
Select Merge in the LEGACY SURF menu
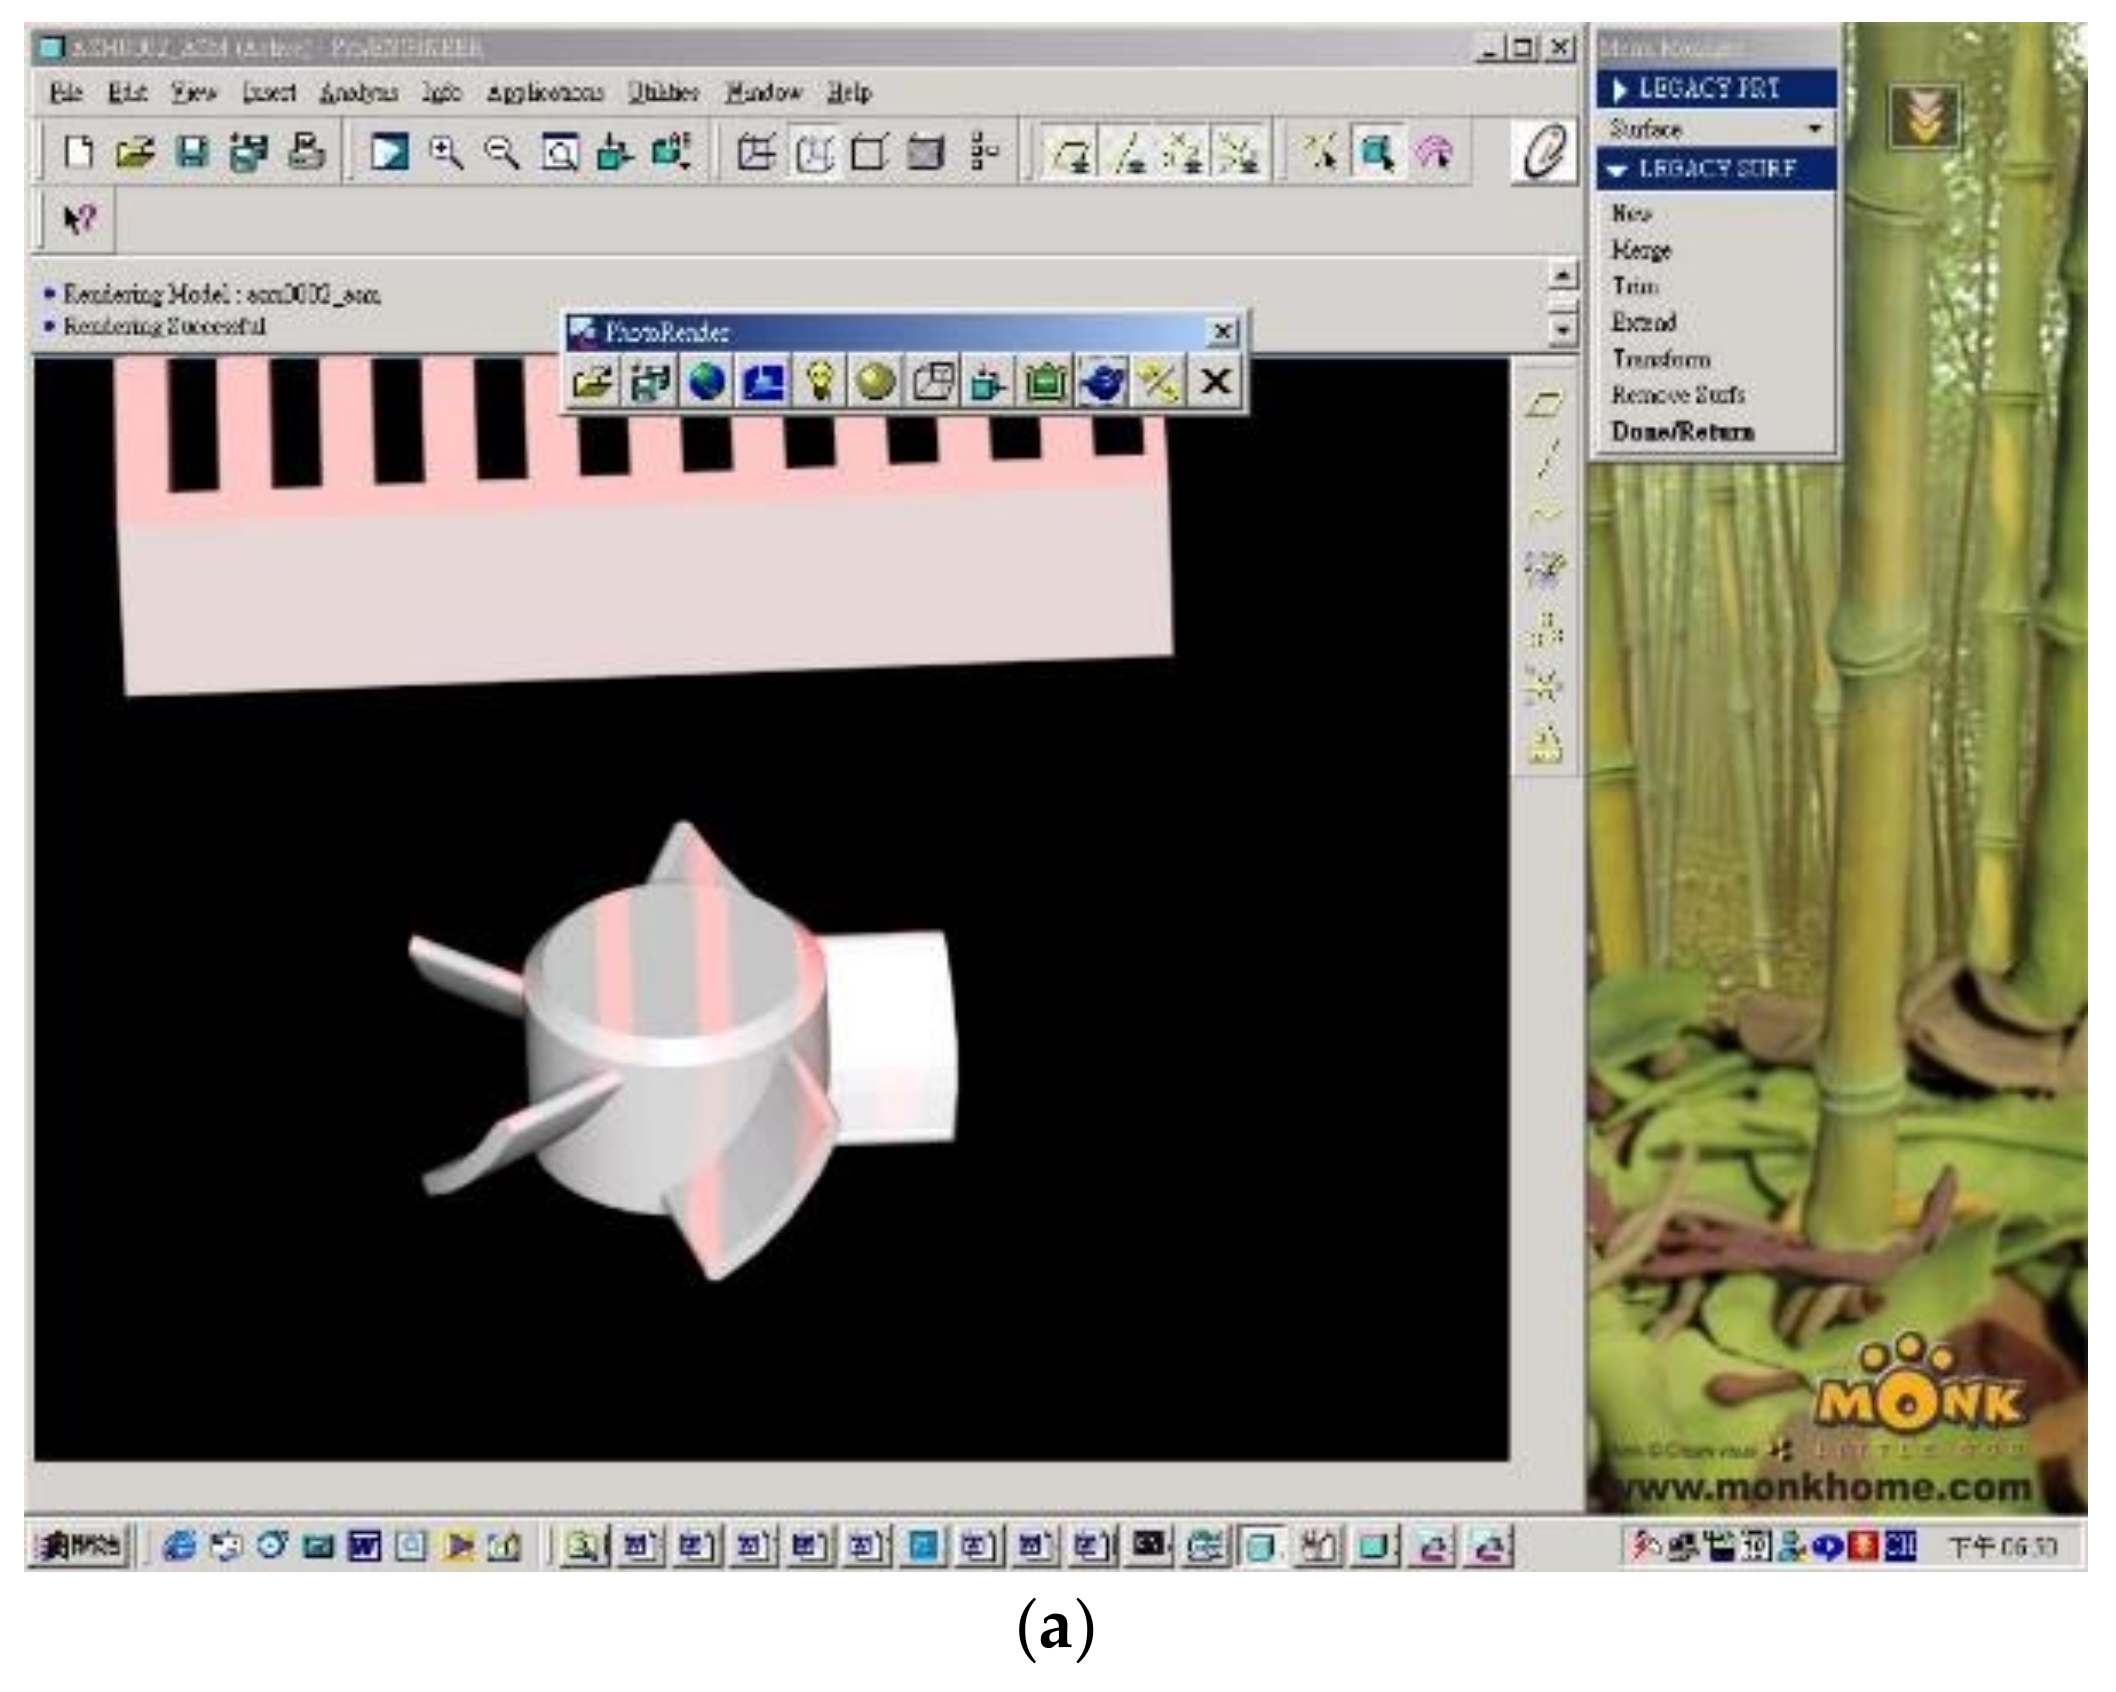tap(1641, 250)
